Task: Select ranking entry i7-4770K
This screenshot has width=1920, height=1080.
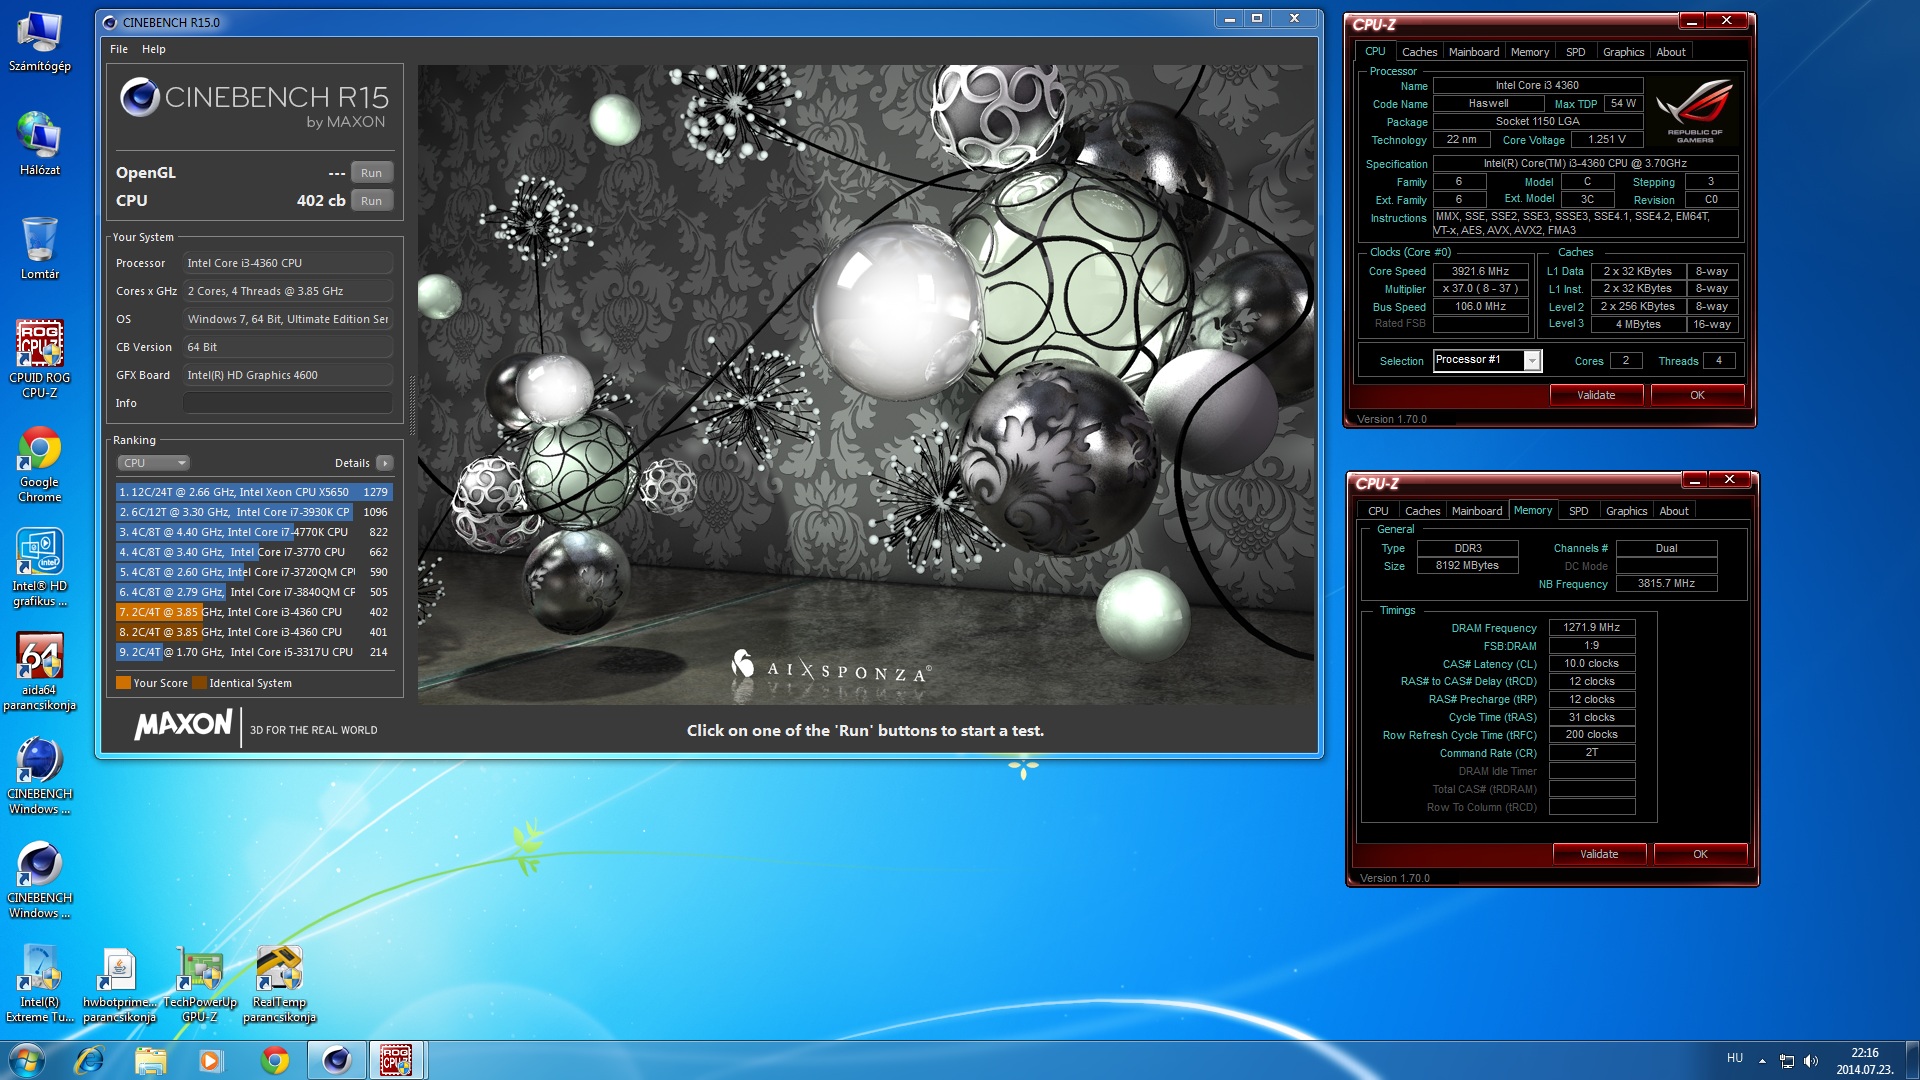Action: click(x=254, y=532)
